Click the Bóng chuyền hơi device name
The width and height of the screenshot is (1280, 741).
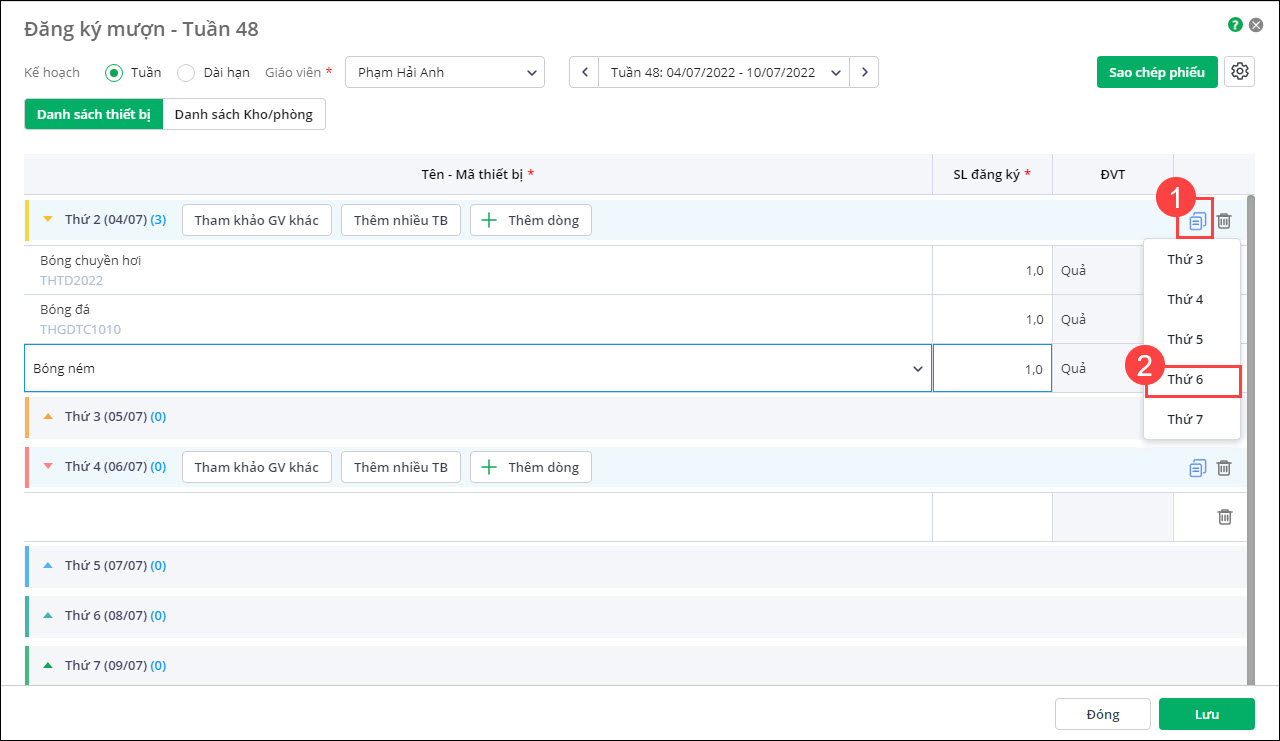(91, 261)
